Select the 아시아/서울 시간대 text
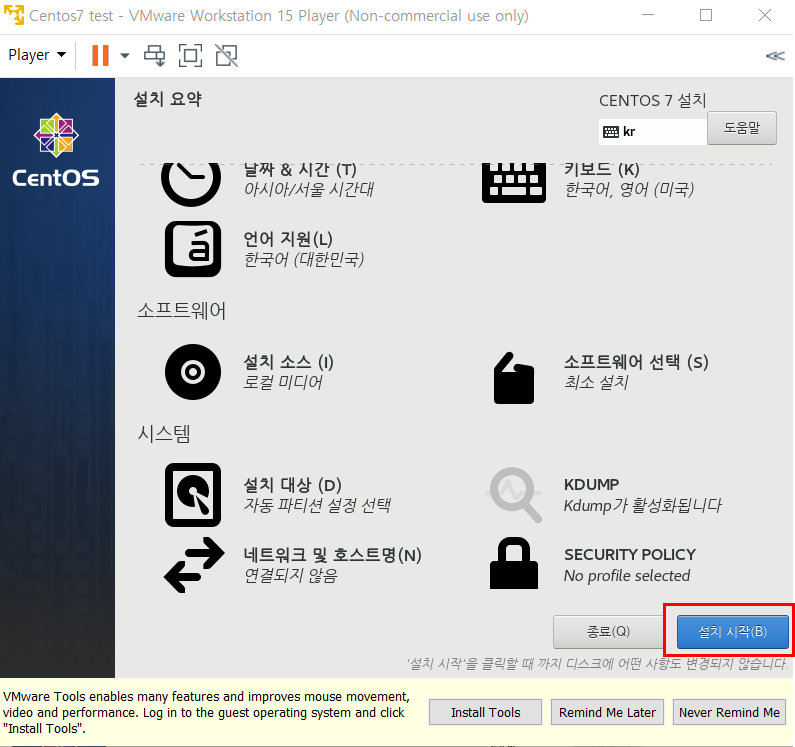 309,189
